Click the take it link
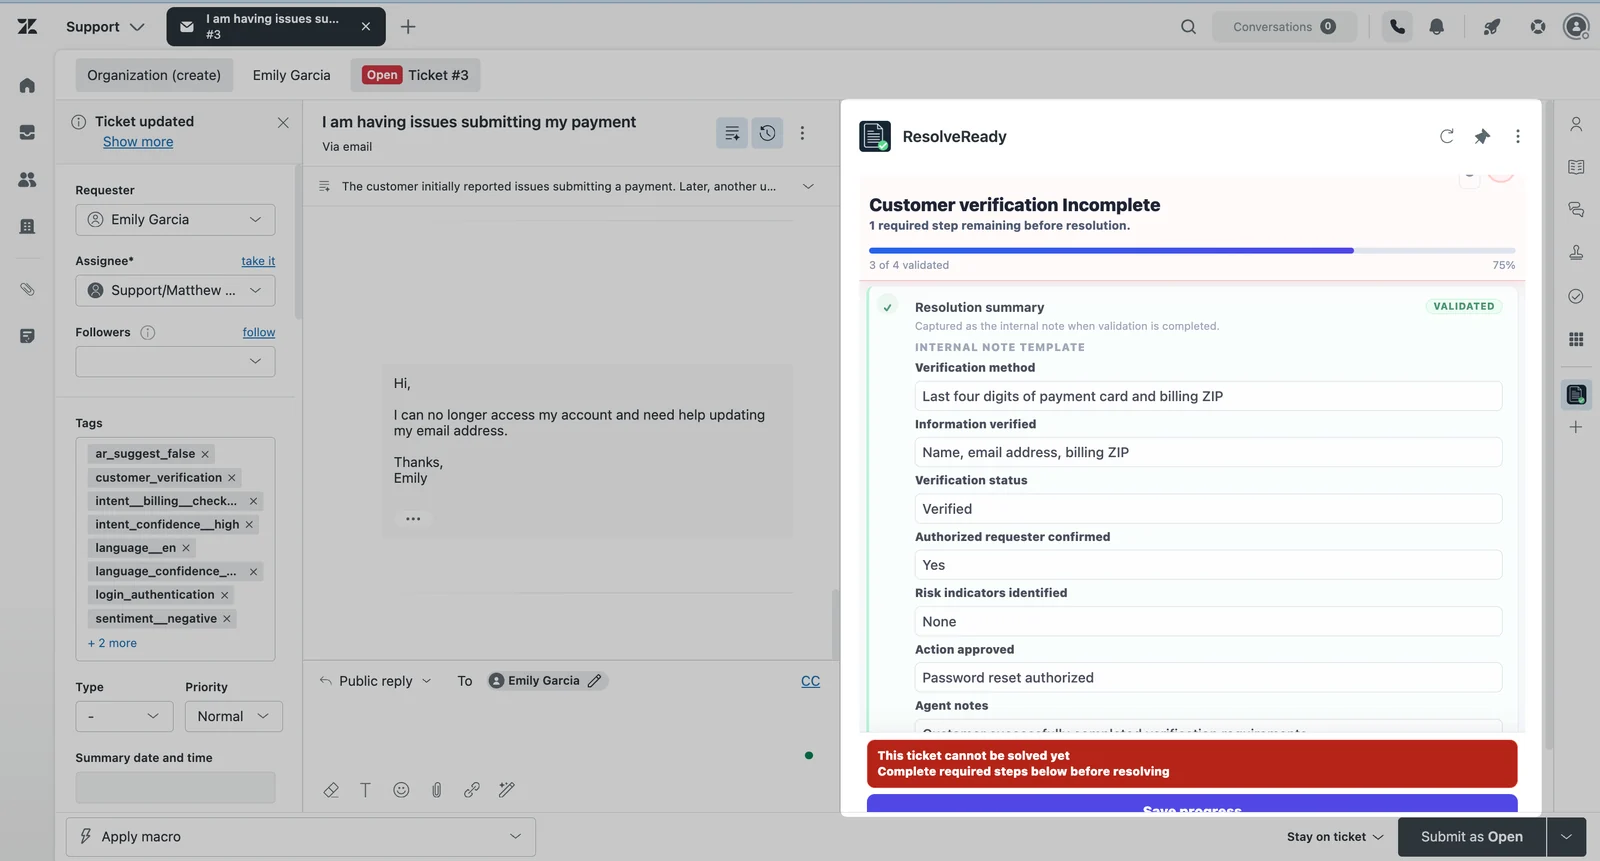 click(x=258, y=261)
